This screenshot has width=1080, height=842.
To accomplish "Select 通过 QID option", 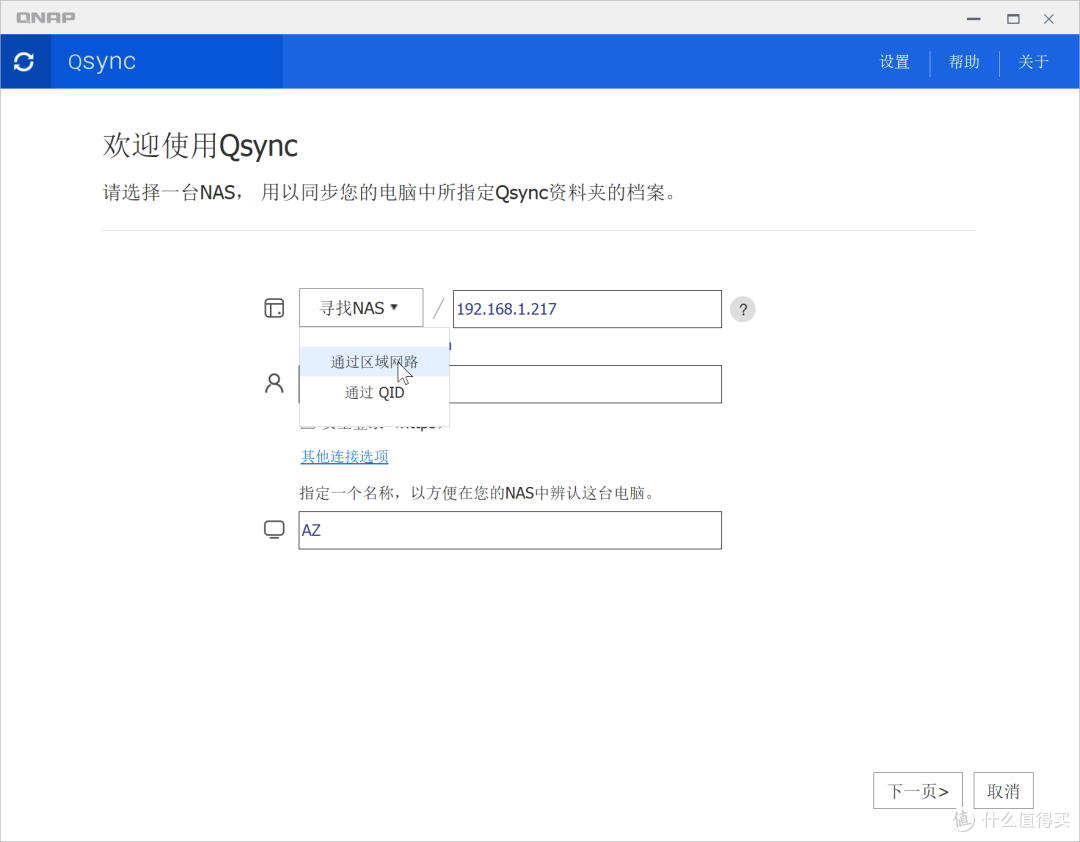I will [x=374, y=393].
